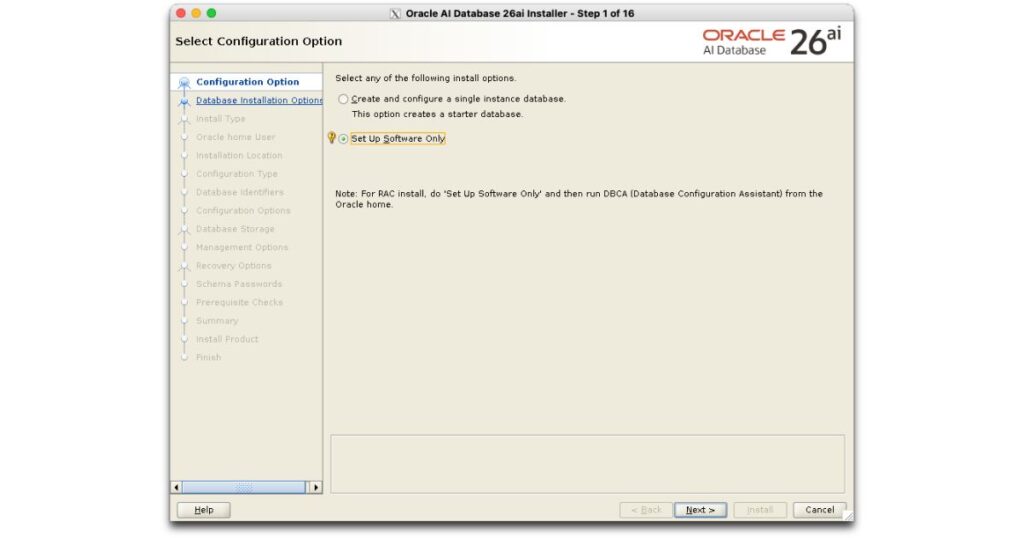Click the RAC install note text
Screen dimensions: 1024x538
(x=579, y=199)
